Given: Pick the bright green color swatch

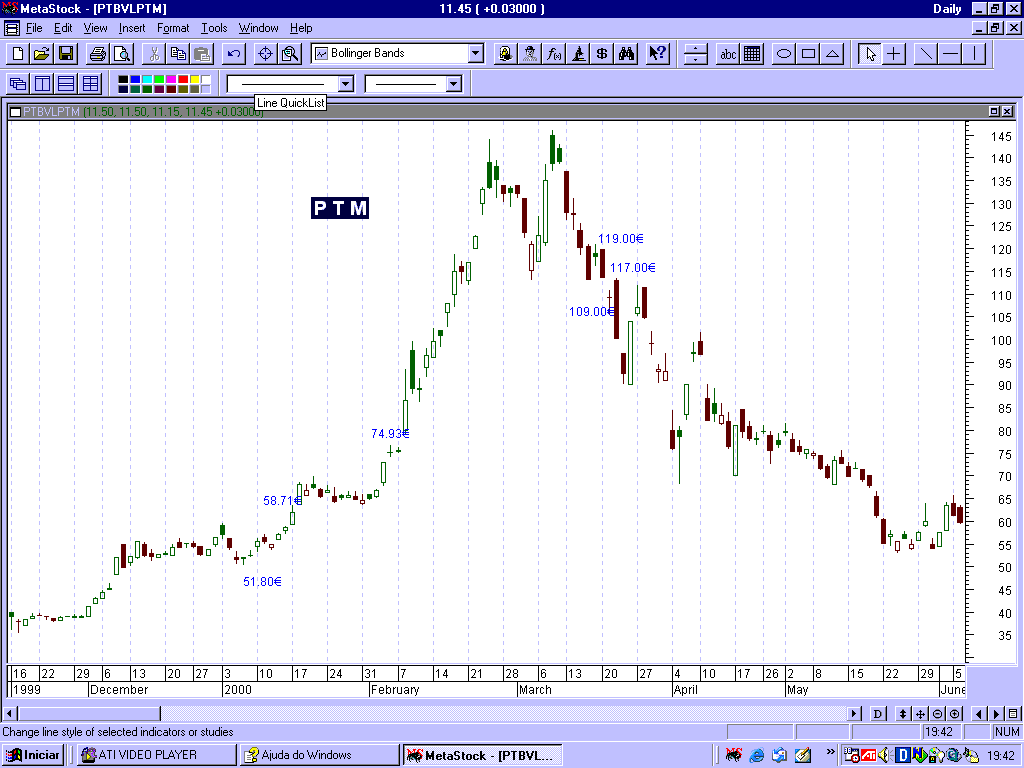Looking at the screenshot, I should coord(159,79).
